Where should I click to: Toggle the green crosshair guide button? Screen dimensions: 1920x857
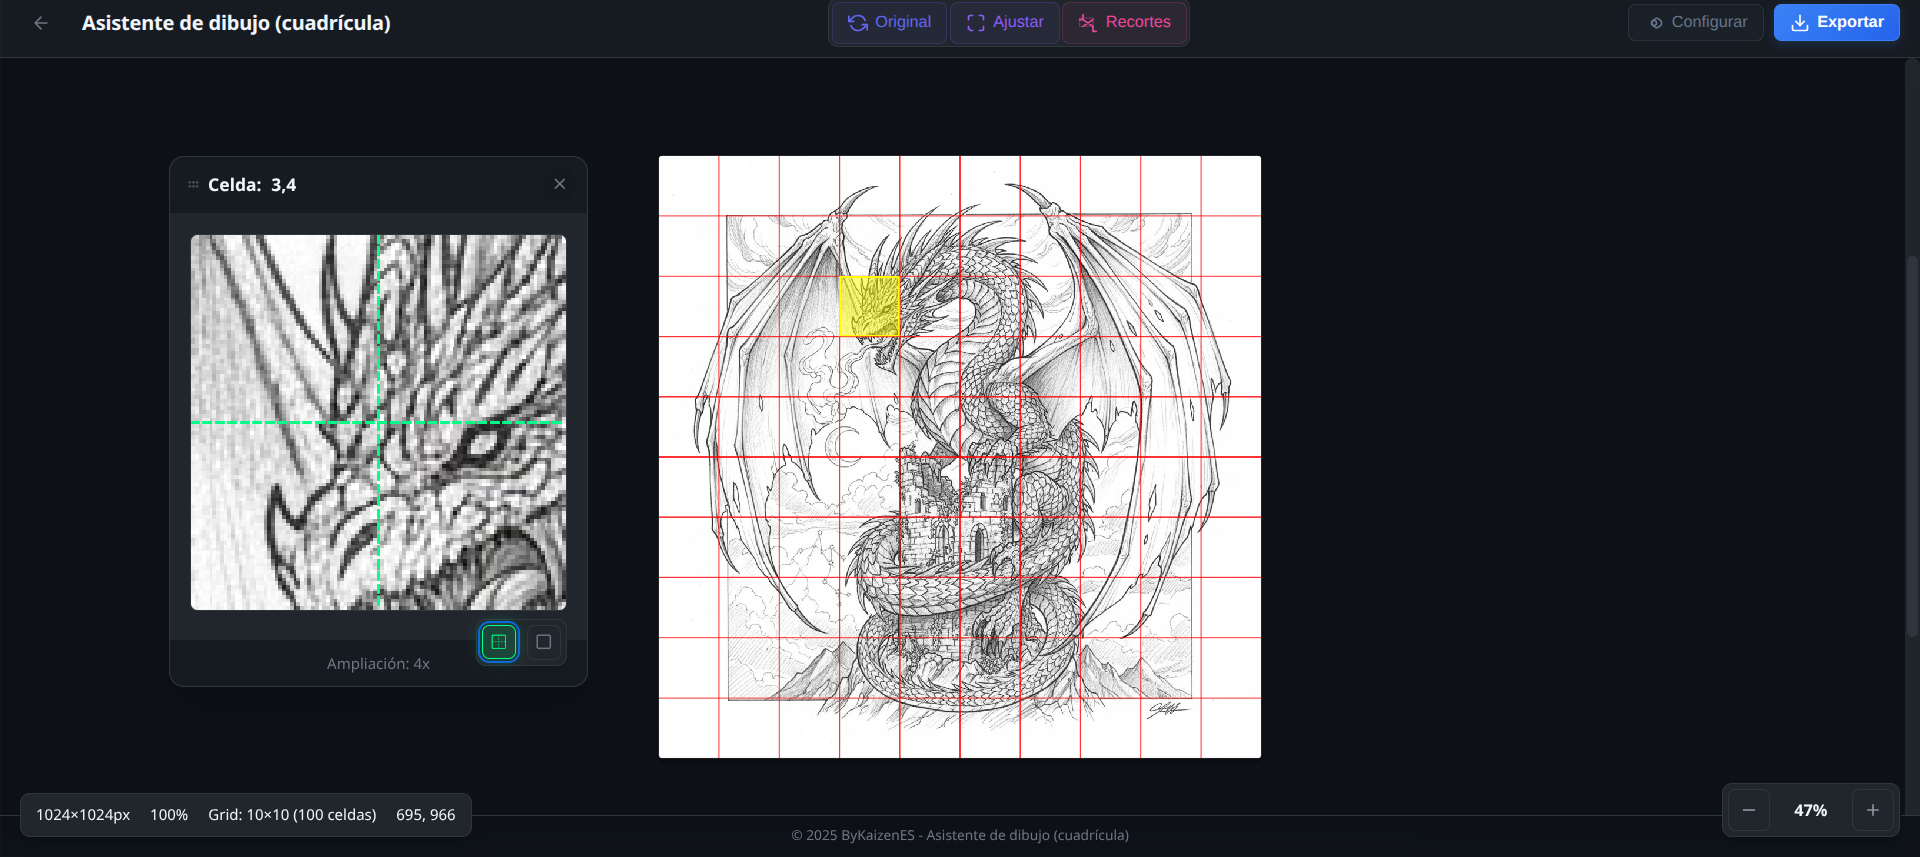(x=499, y=642)
